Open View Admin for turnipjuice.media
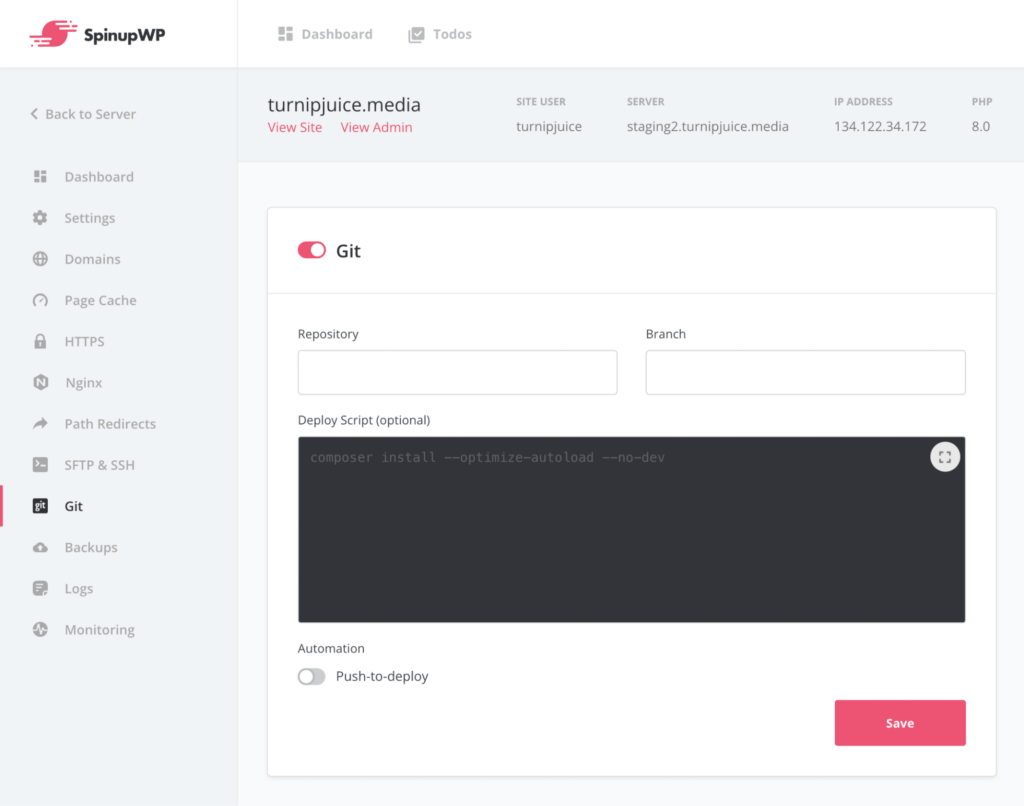 coord(376,127)
